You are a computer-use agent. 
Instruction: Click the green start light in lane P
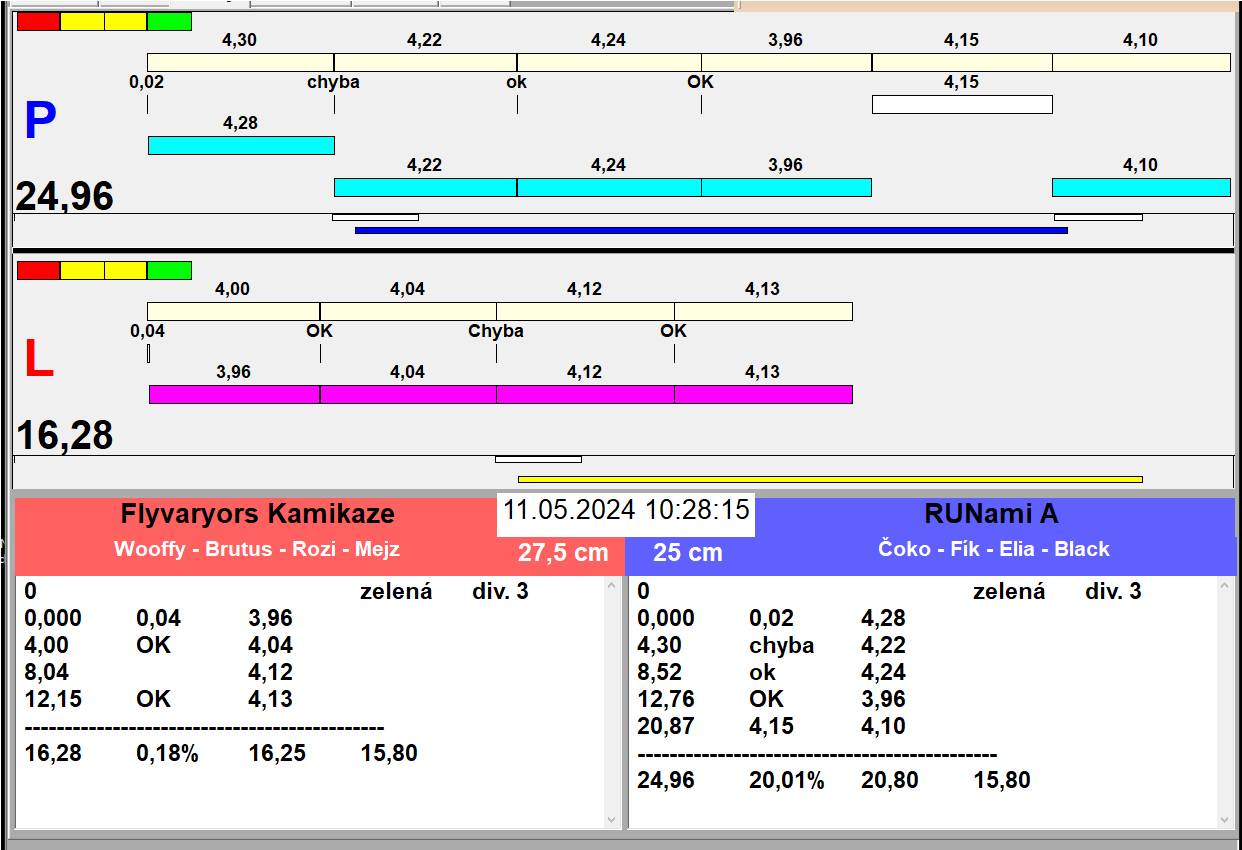169,21
